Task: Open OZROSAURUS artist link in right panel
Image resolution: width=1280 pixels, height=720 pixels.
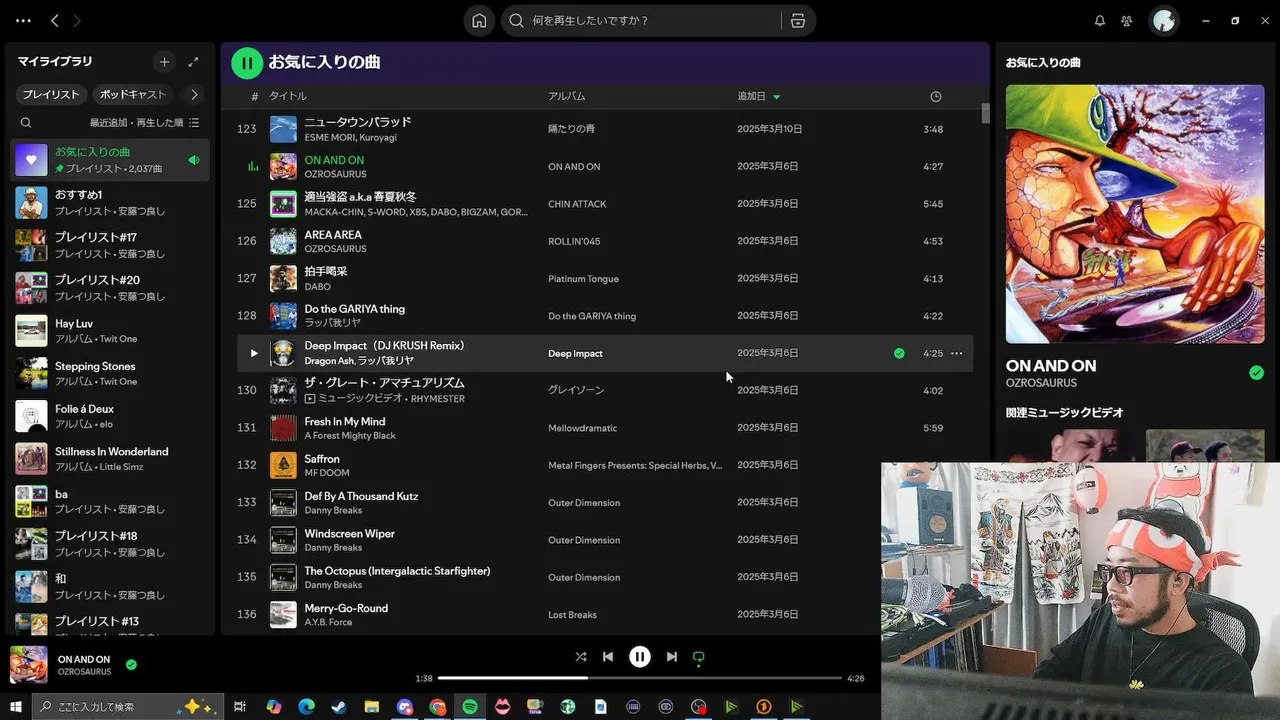Action: coord(1041,383)
